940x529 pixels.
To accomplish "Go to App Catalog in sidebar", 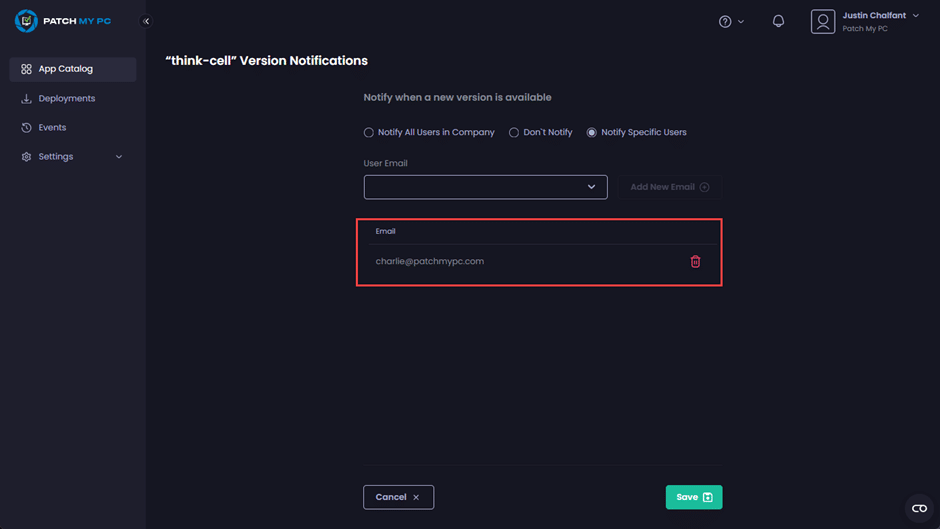I will 65,69.
